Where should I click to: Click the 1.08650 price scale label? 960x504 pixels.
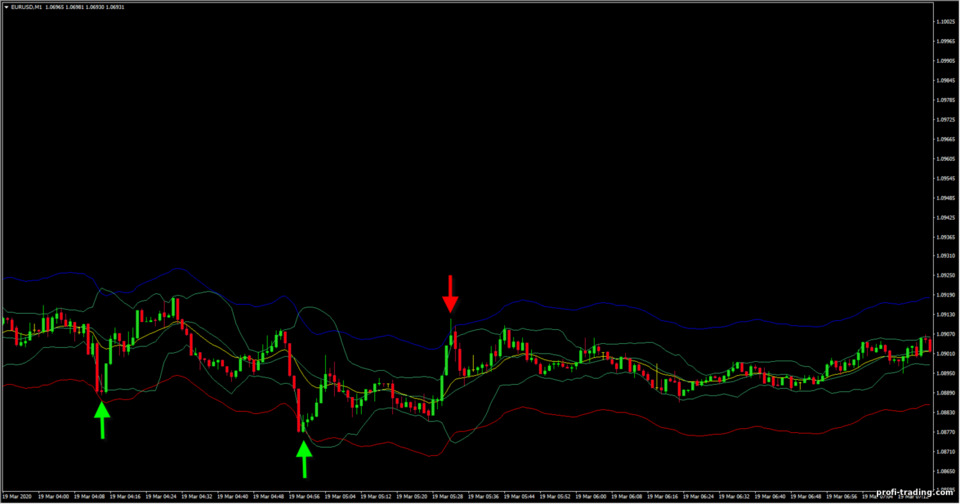coord(945,472)
